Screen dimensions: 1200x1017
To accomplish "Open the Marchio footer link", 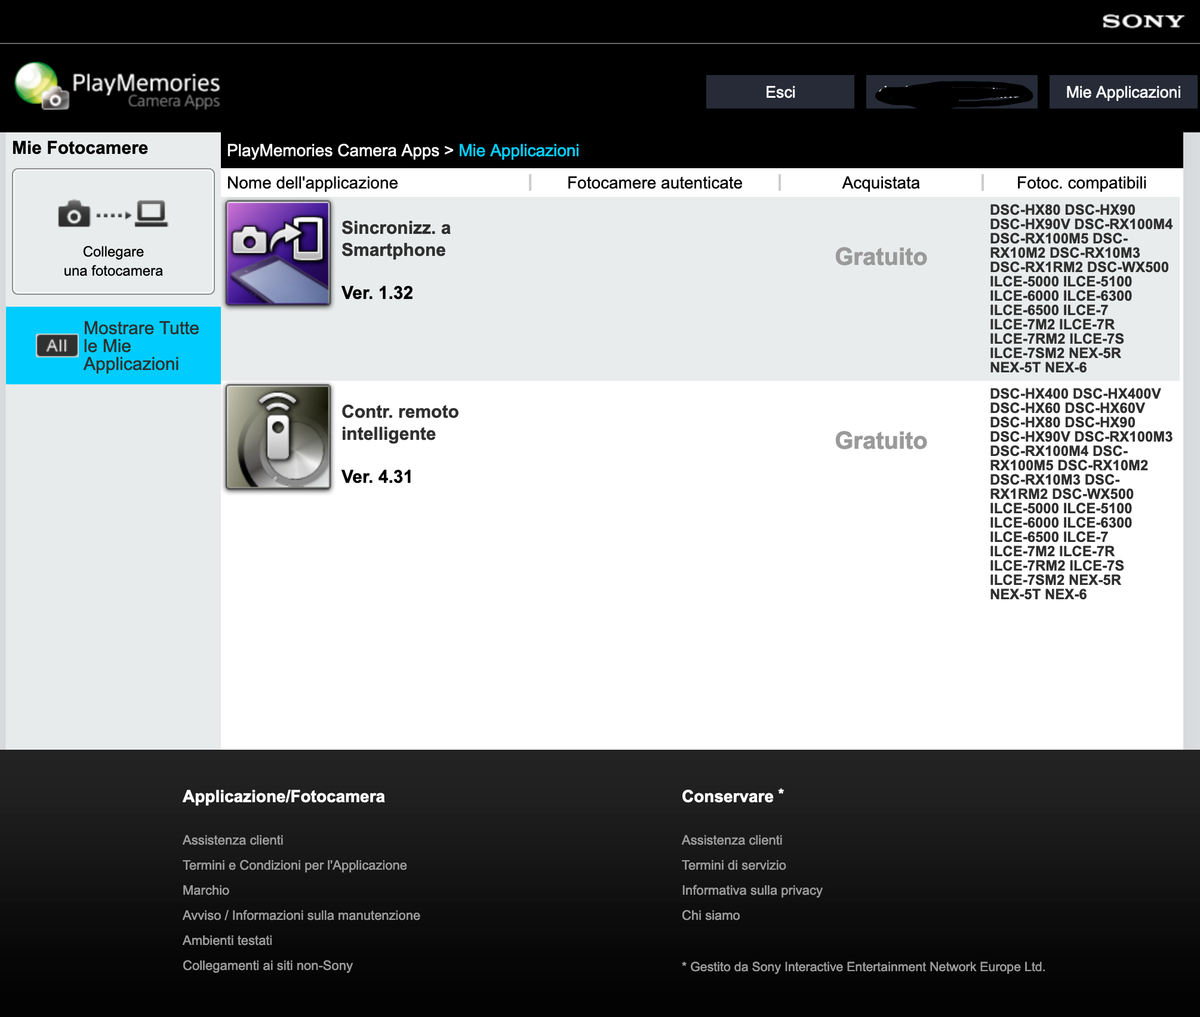I will coord(206,890).
